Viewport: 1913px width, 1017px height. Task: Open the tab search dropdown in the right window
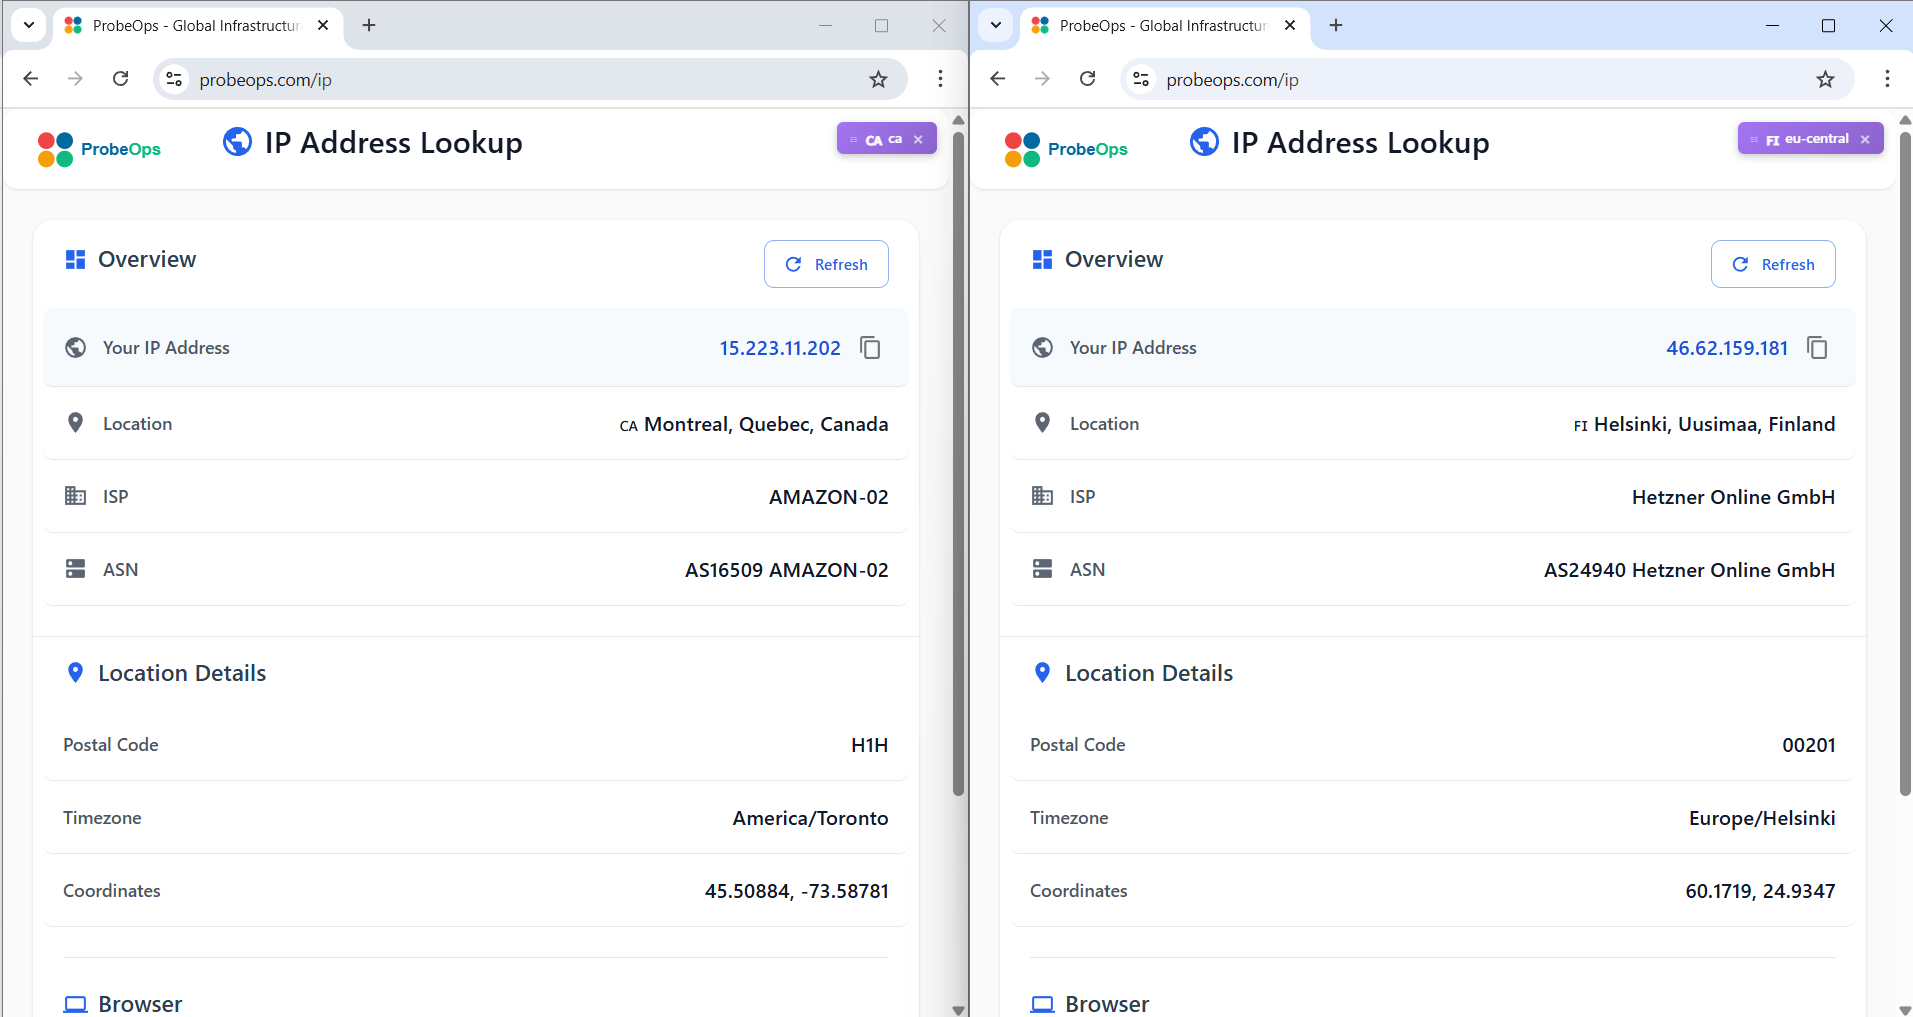click(995, 25)
